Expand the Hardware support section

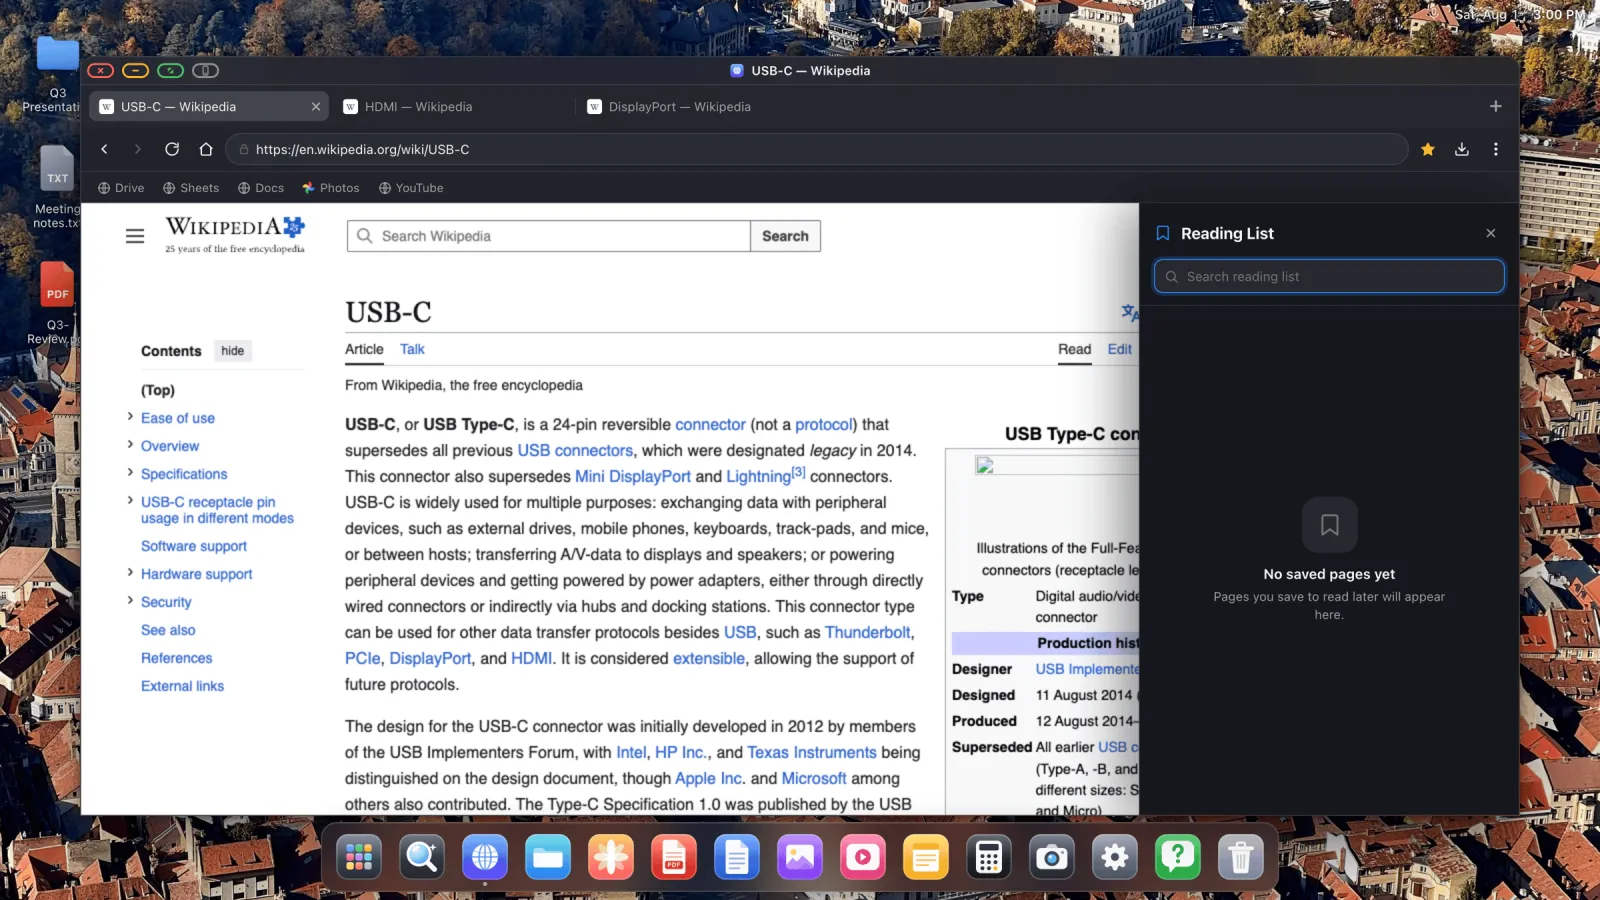130,573
